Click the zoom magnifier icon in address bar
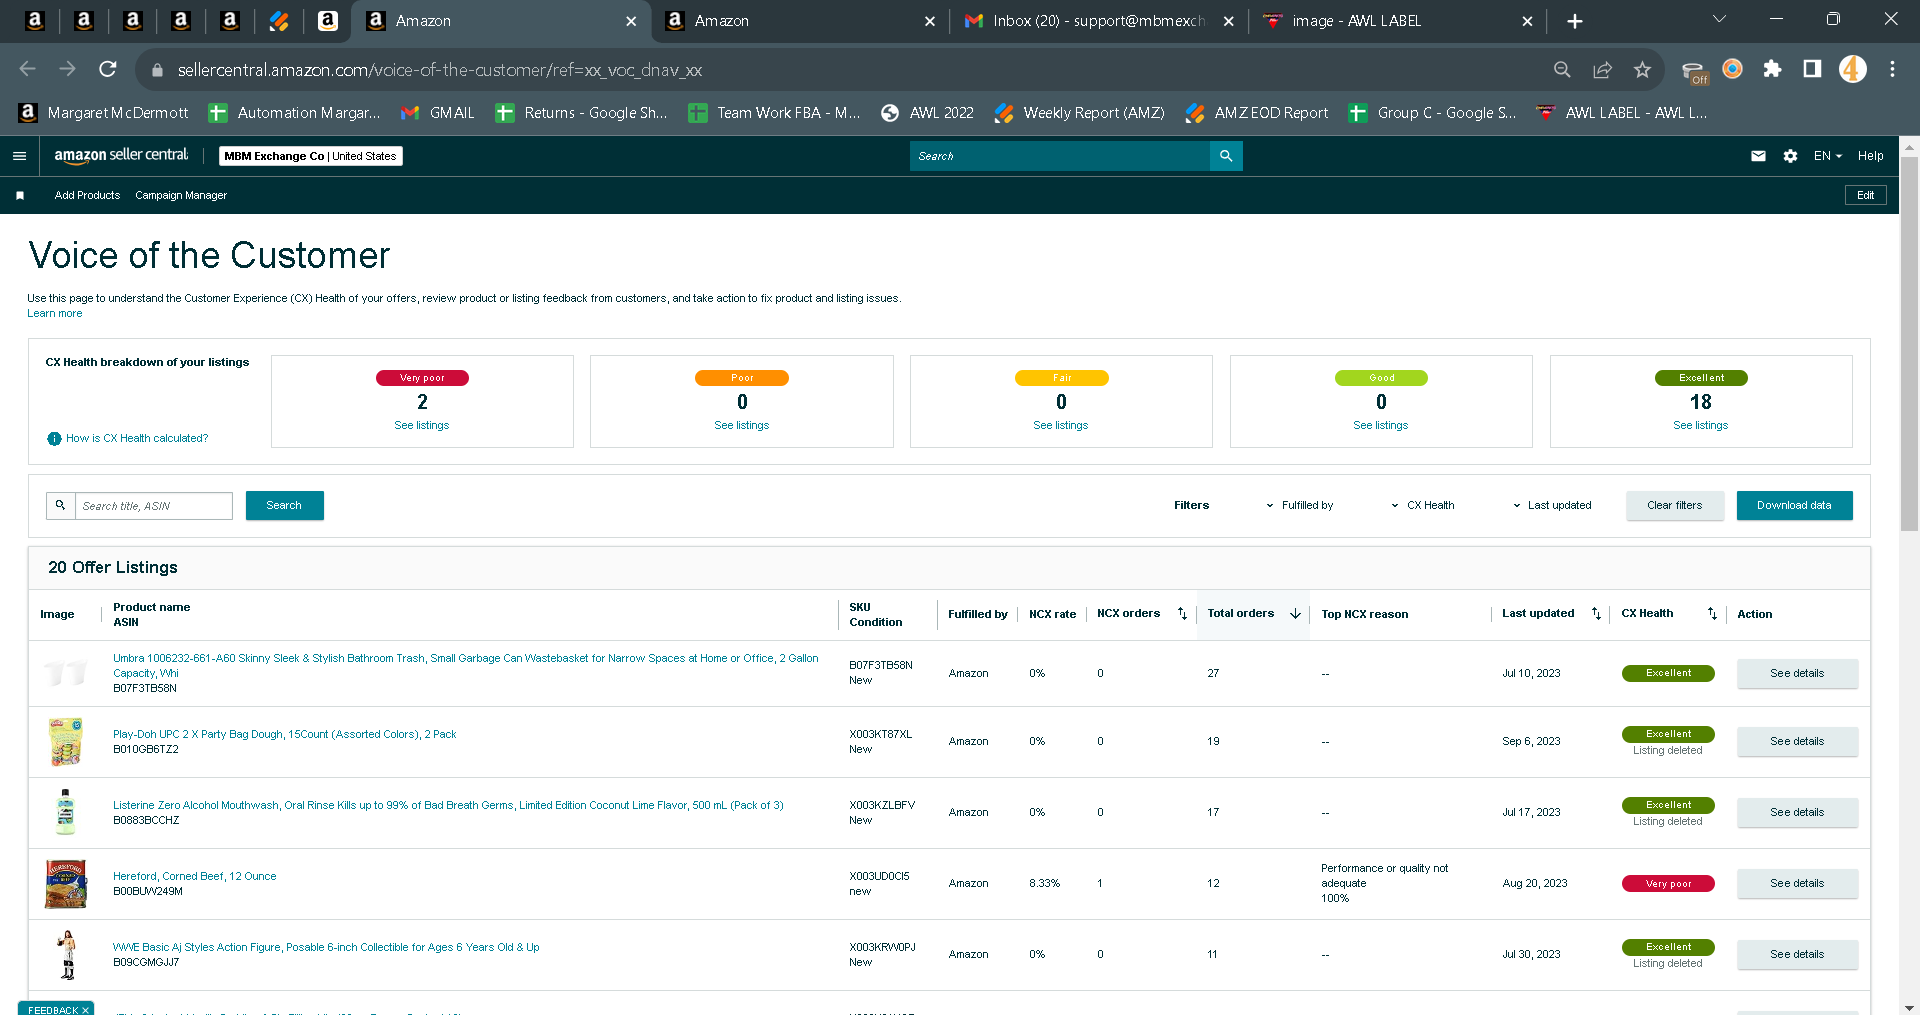Image resolution: width=1920 pixels, height=1015 pixels. click(x=1562, y=69)
